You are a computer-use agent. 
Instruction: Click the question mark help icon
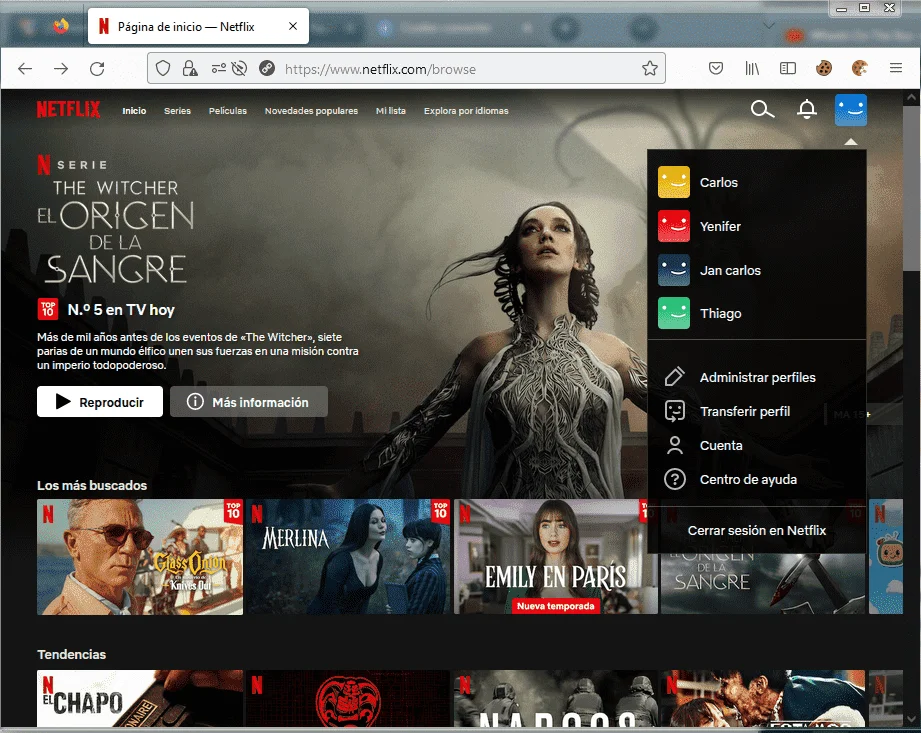click(674, 479)
